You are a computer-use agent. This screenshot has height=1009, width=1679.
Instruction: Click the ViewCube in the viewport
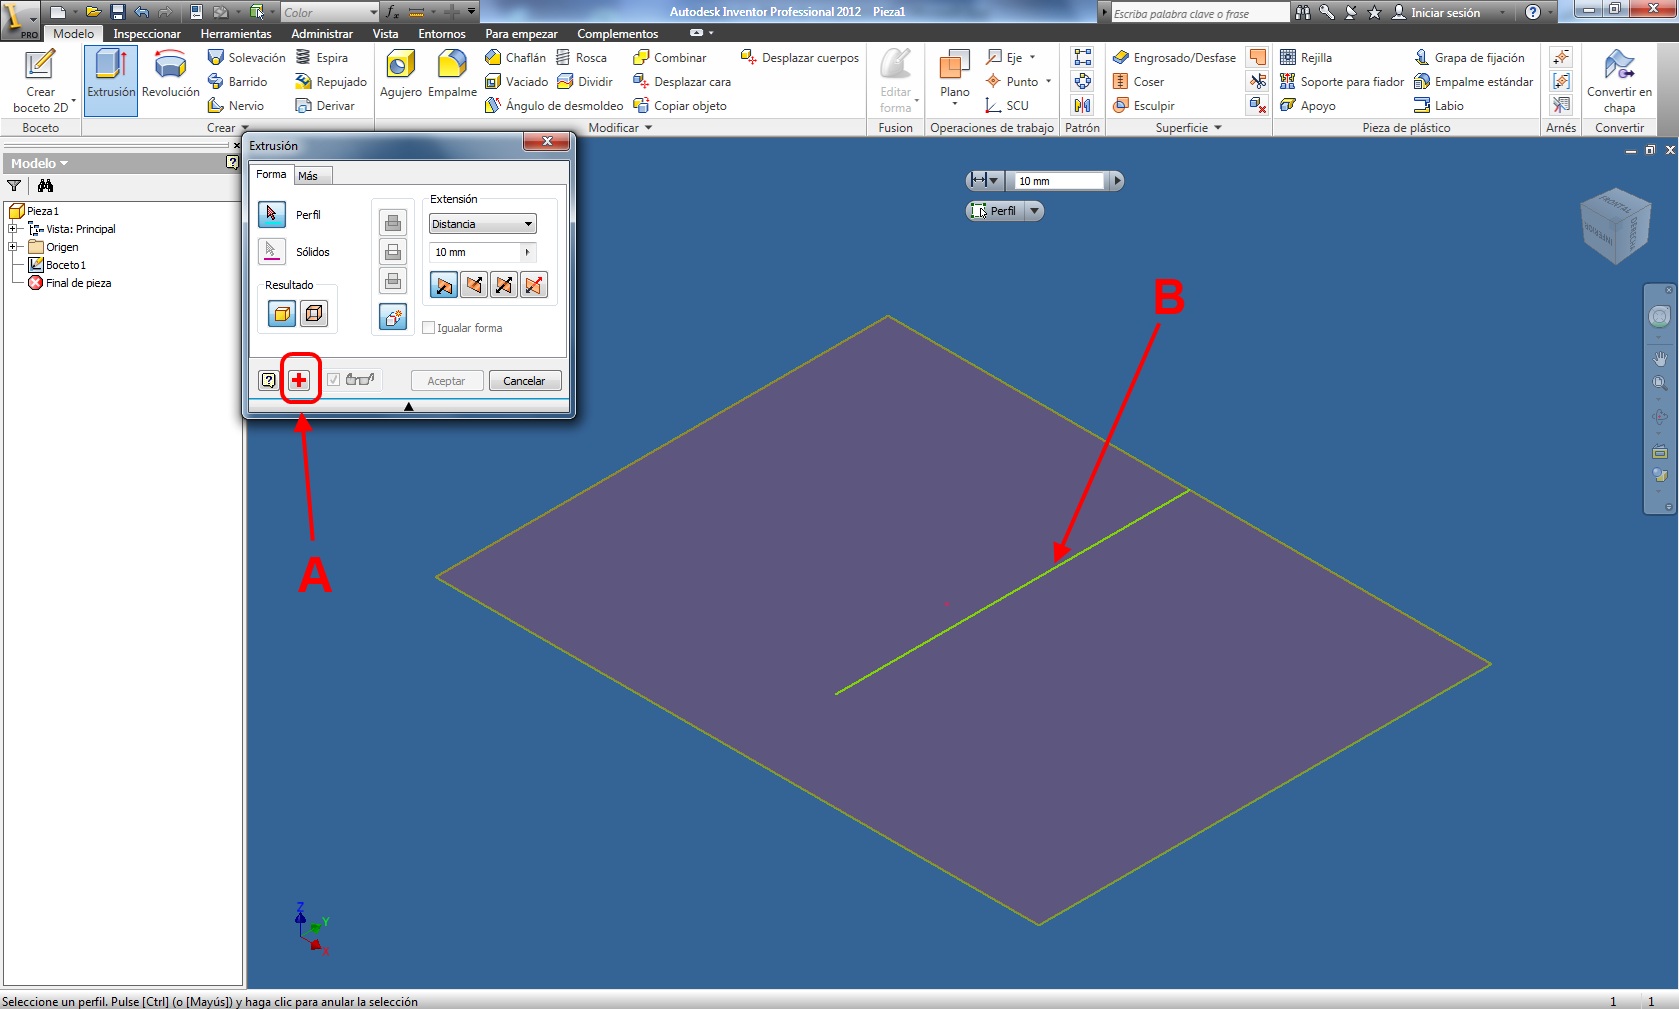[1614, 226]
